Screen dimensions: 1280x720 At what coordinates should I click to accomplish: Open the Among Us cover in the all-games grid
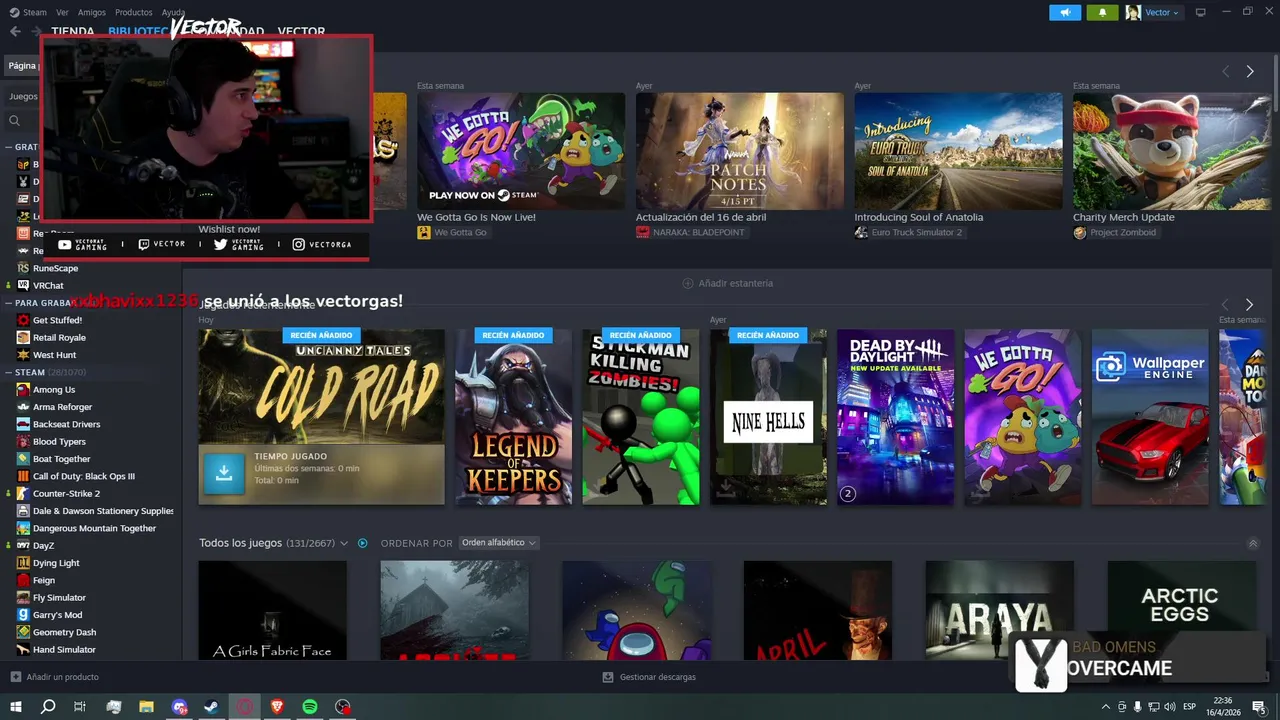point(637,610)
